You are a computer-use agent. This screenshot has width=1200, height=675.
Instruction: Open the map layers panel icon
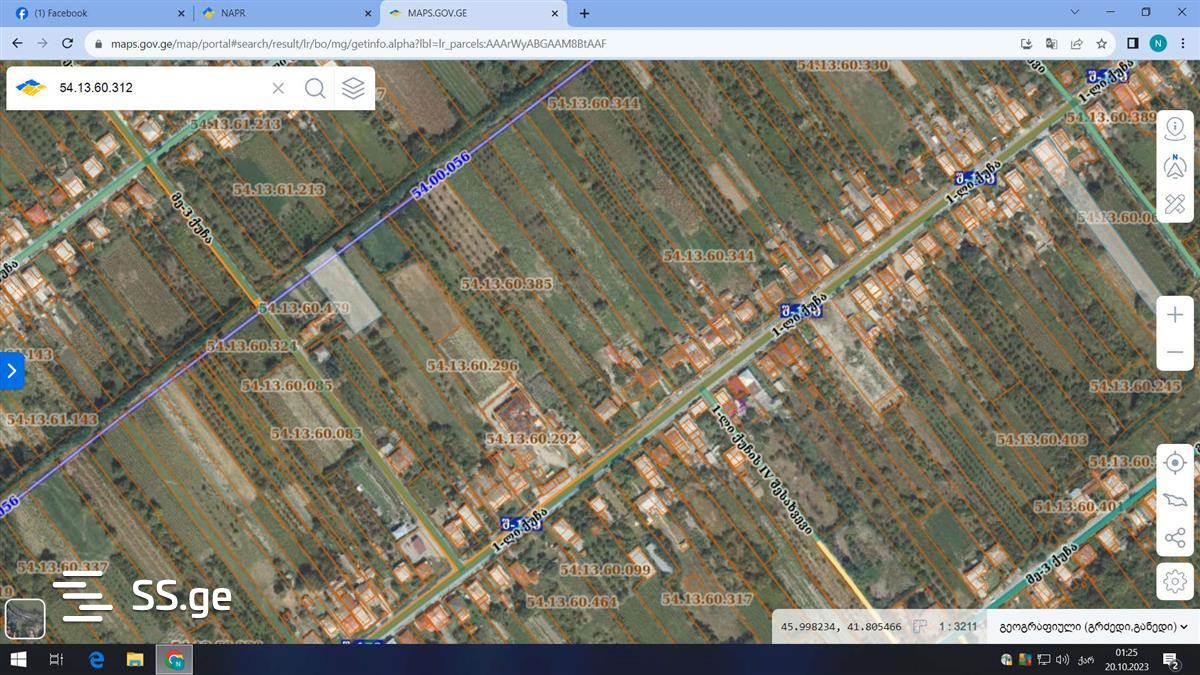[x=353, y=88]
